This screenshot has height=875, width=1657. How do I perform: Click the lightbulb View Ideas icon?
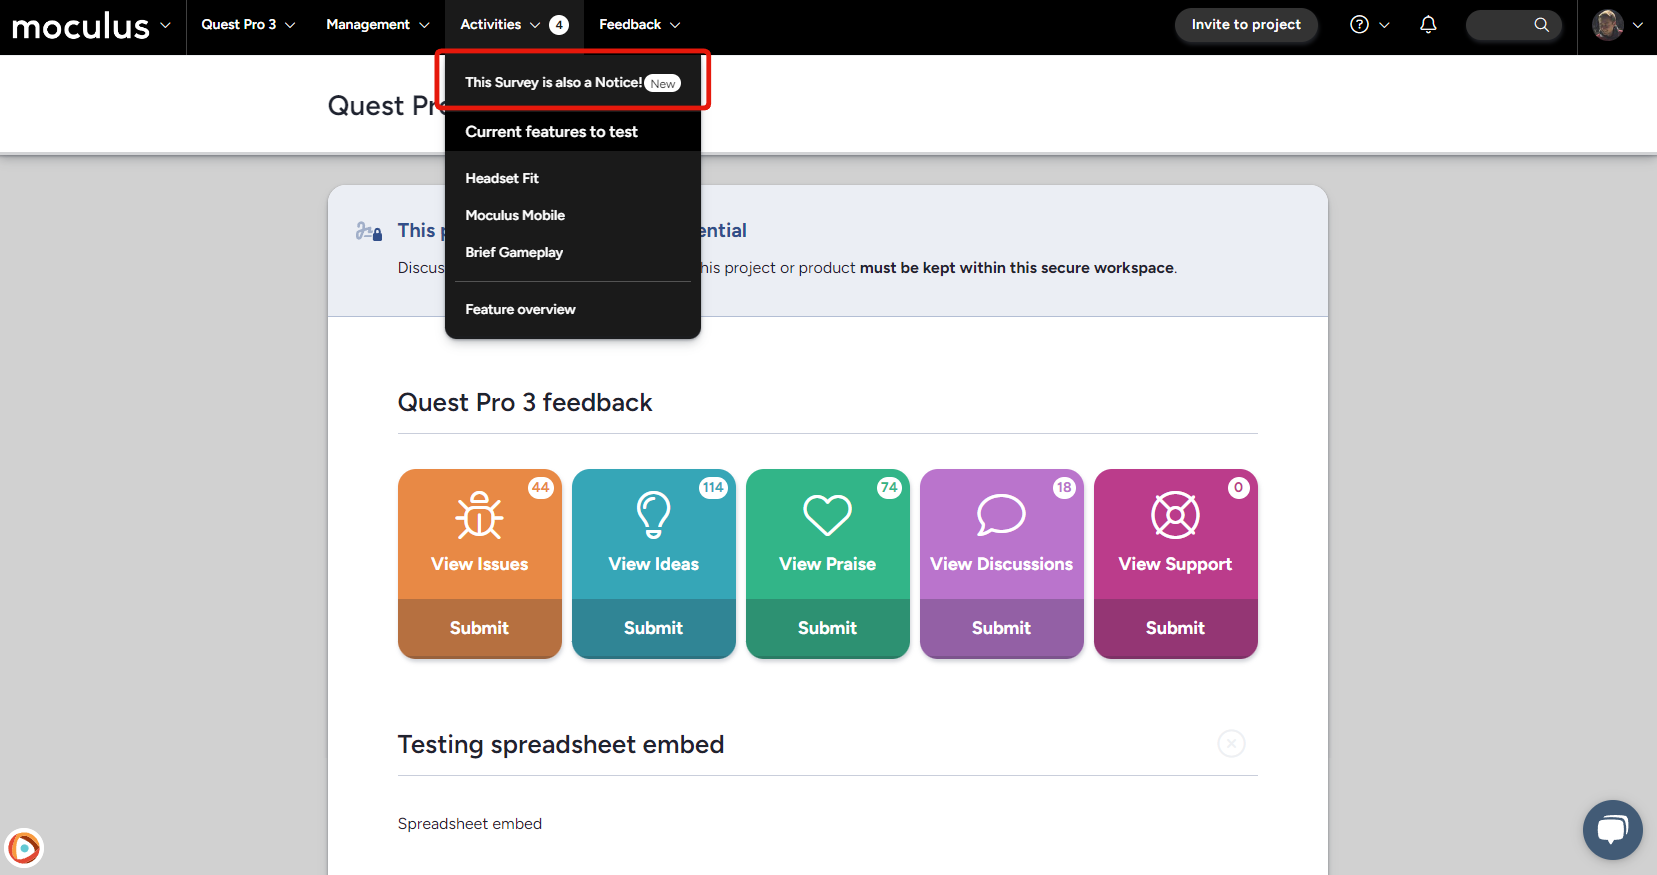653,515
